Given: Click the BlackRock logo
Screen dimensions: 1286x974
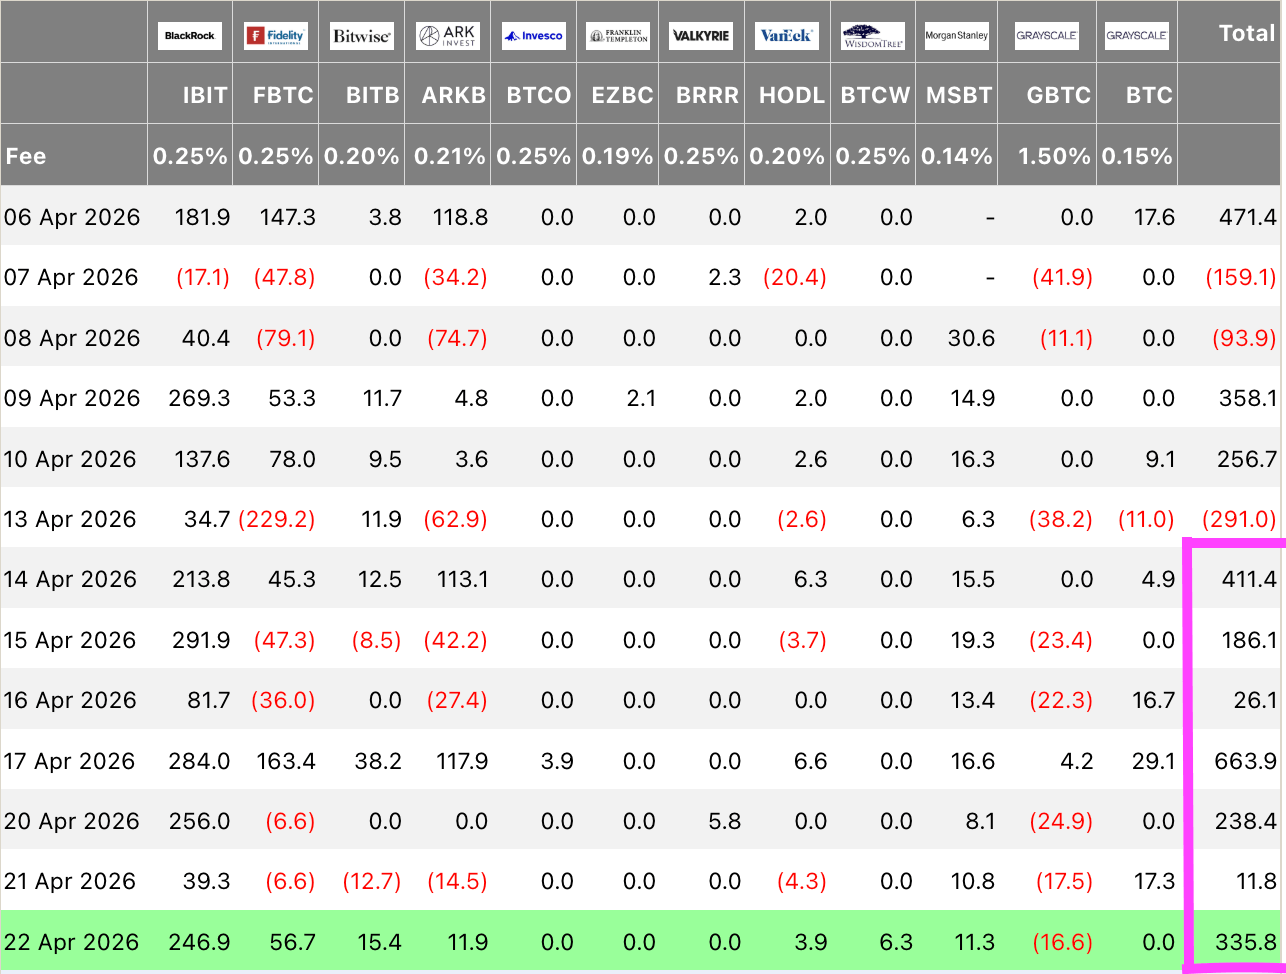Looking at the screenshot, I should (190, 36).
